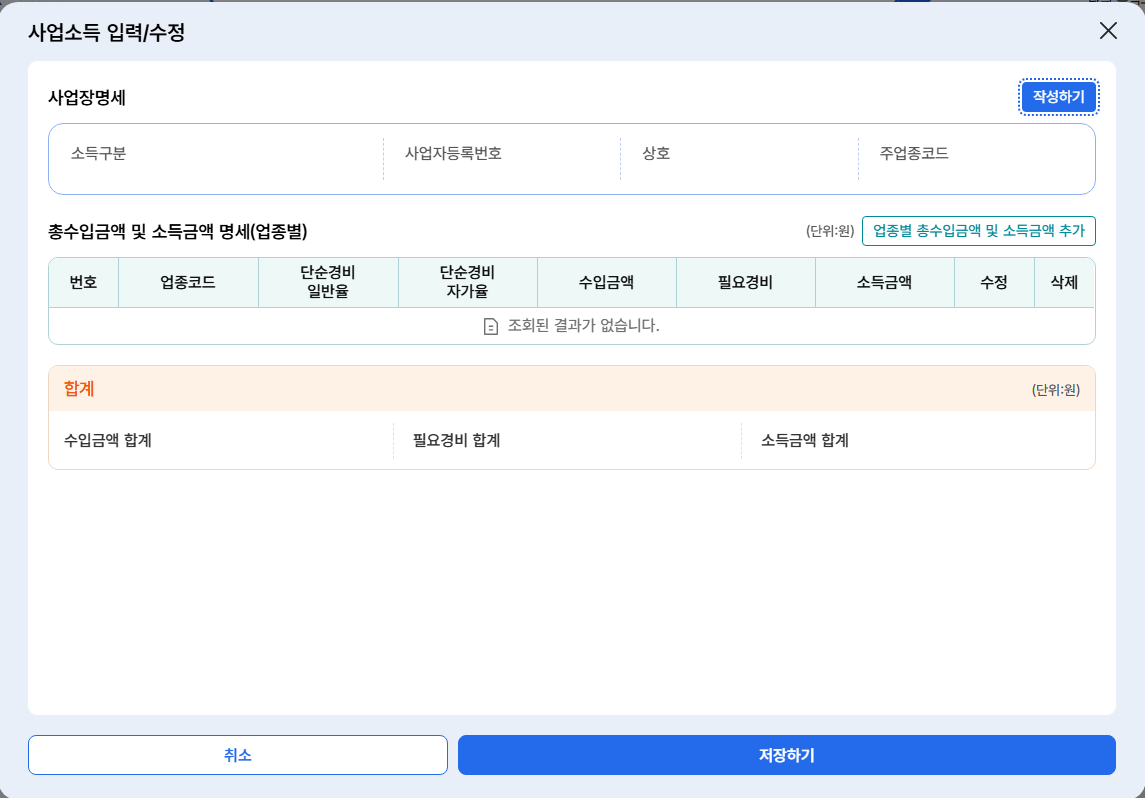Select the 업종코드 column header
The width and height of the screenshot is (1145, 798).
click(188, 283)
